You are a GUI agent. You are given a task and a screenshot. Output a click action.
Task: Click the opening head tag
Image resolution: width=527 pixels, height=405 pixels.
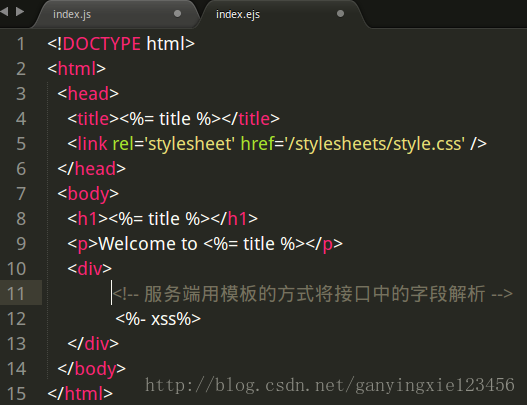coord(88,94)
